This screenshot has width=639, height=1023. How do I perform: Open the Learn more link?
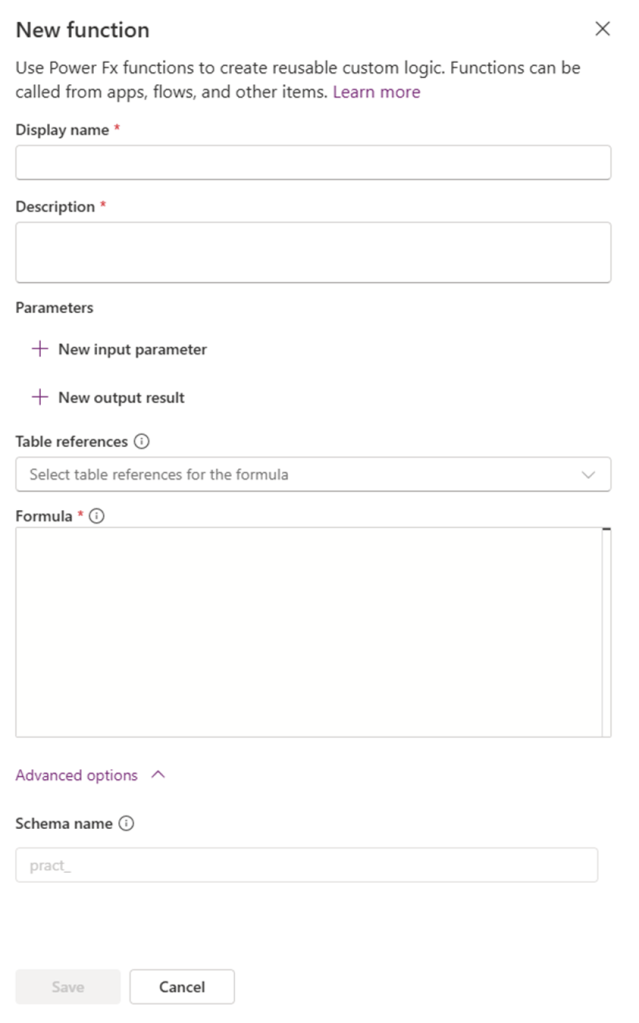click(x=376, y=92)
